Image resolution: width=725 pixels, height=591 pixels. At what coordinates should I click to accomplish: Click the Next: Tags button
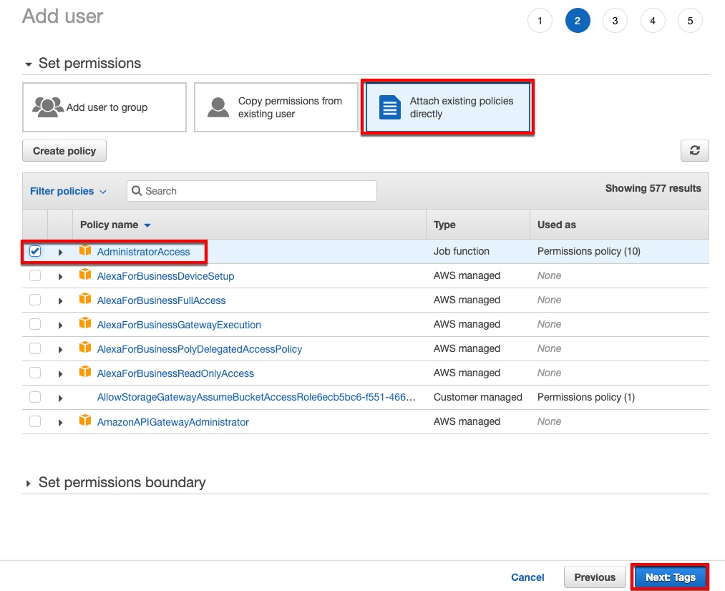[670, 577]
